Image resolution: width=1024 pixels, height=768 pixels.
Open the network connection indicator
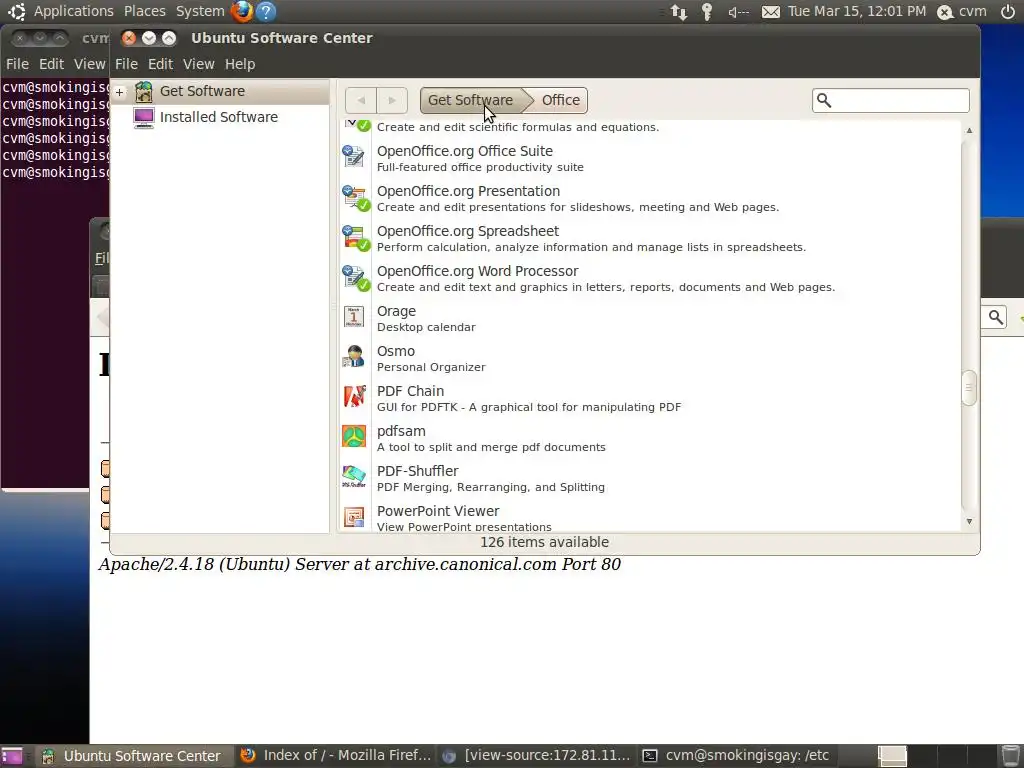679,12
